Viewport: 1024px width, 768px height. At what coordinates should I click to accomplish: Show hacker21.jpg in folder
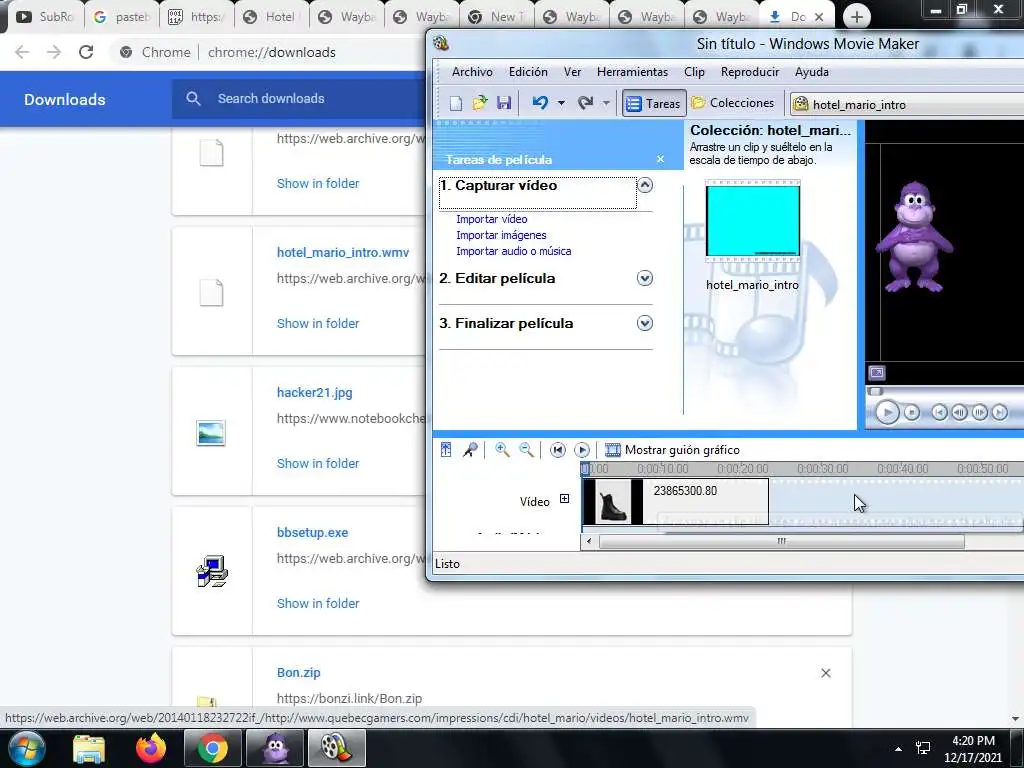pos(318,464)
